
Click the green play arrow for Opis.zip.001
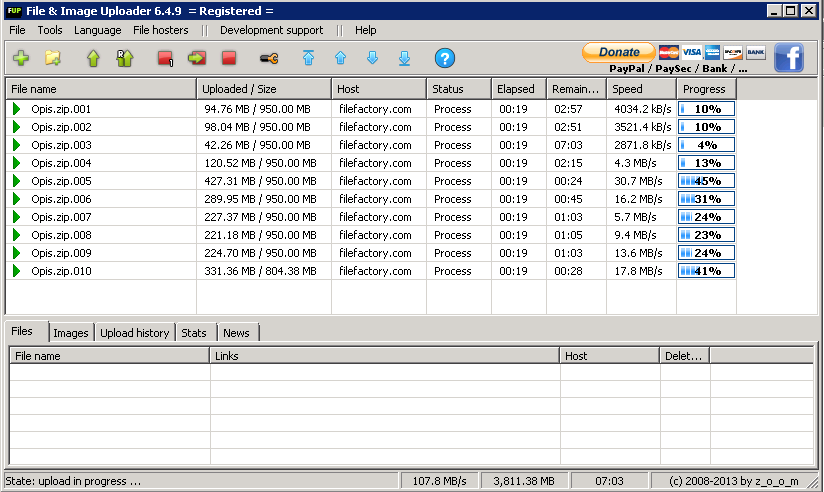16,109
